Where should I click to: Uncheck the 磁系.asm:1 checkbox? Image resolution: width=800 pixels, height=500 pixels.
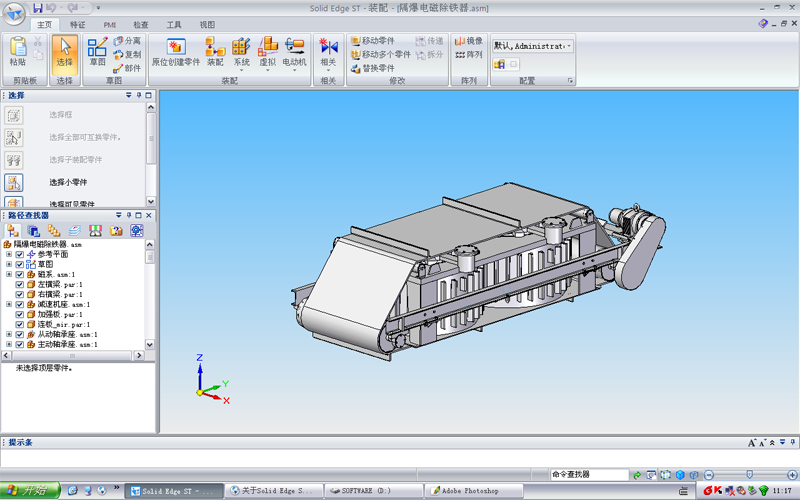(x=19, y=274)
